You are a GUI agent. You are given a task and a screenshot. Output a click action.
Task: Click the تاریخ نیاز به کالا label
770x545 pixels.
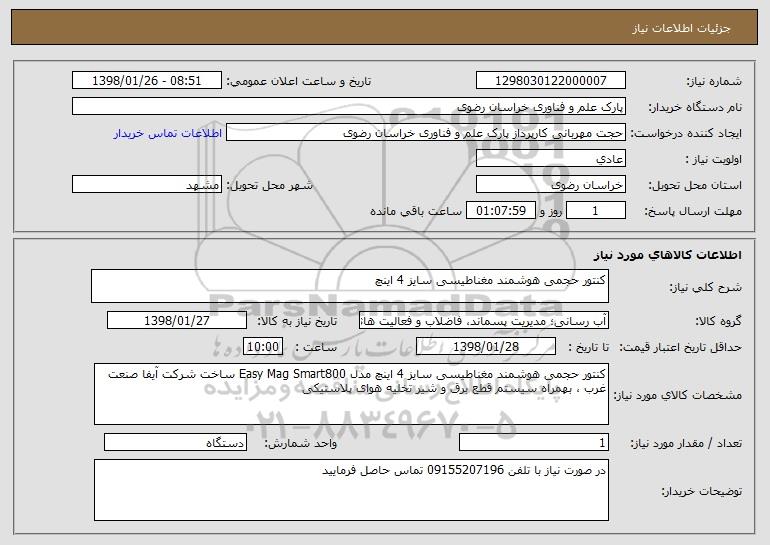[297, 321]
